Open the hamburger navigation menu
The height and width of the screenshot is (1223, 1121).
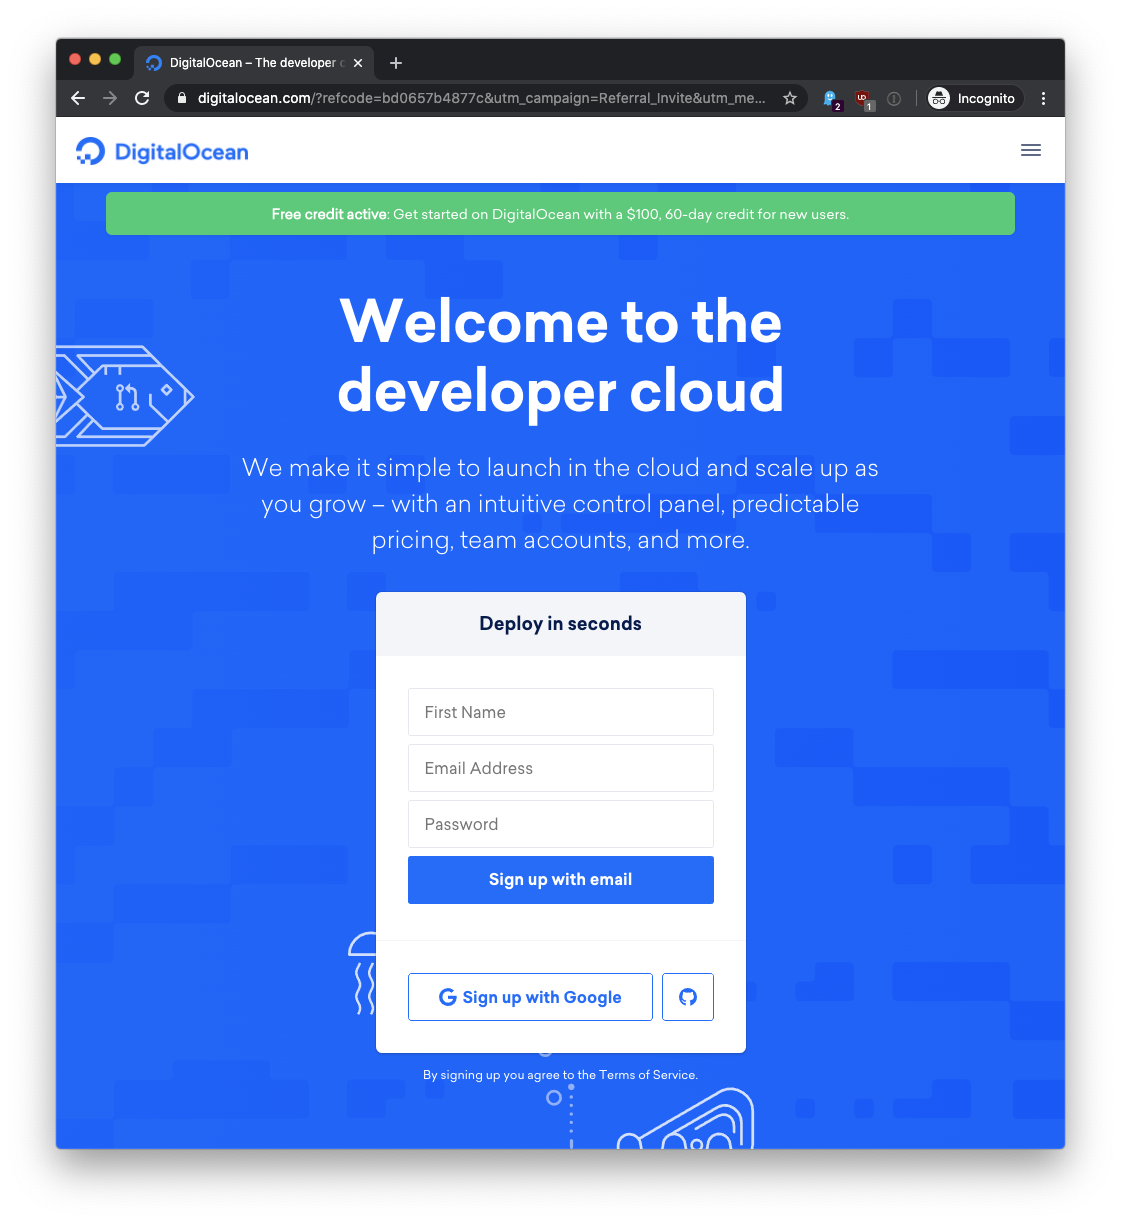point(1030,150)
